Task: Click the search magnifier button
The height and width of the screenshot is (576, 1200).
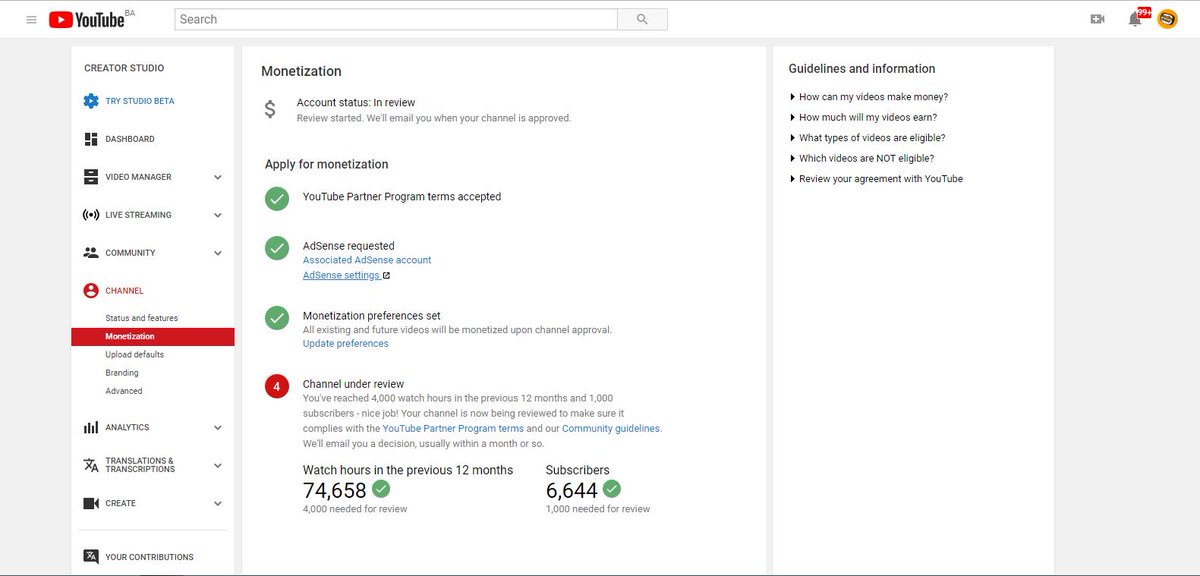Action: click(x=642, y=19)
